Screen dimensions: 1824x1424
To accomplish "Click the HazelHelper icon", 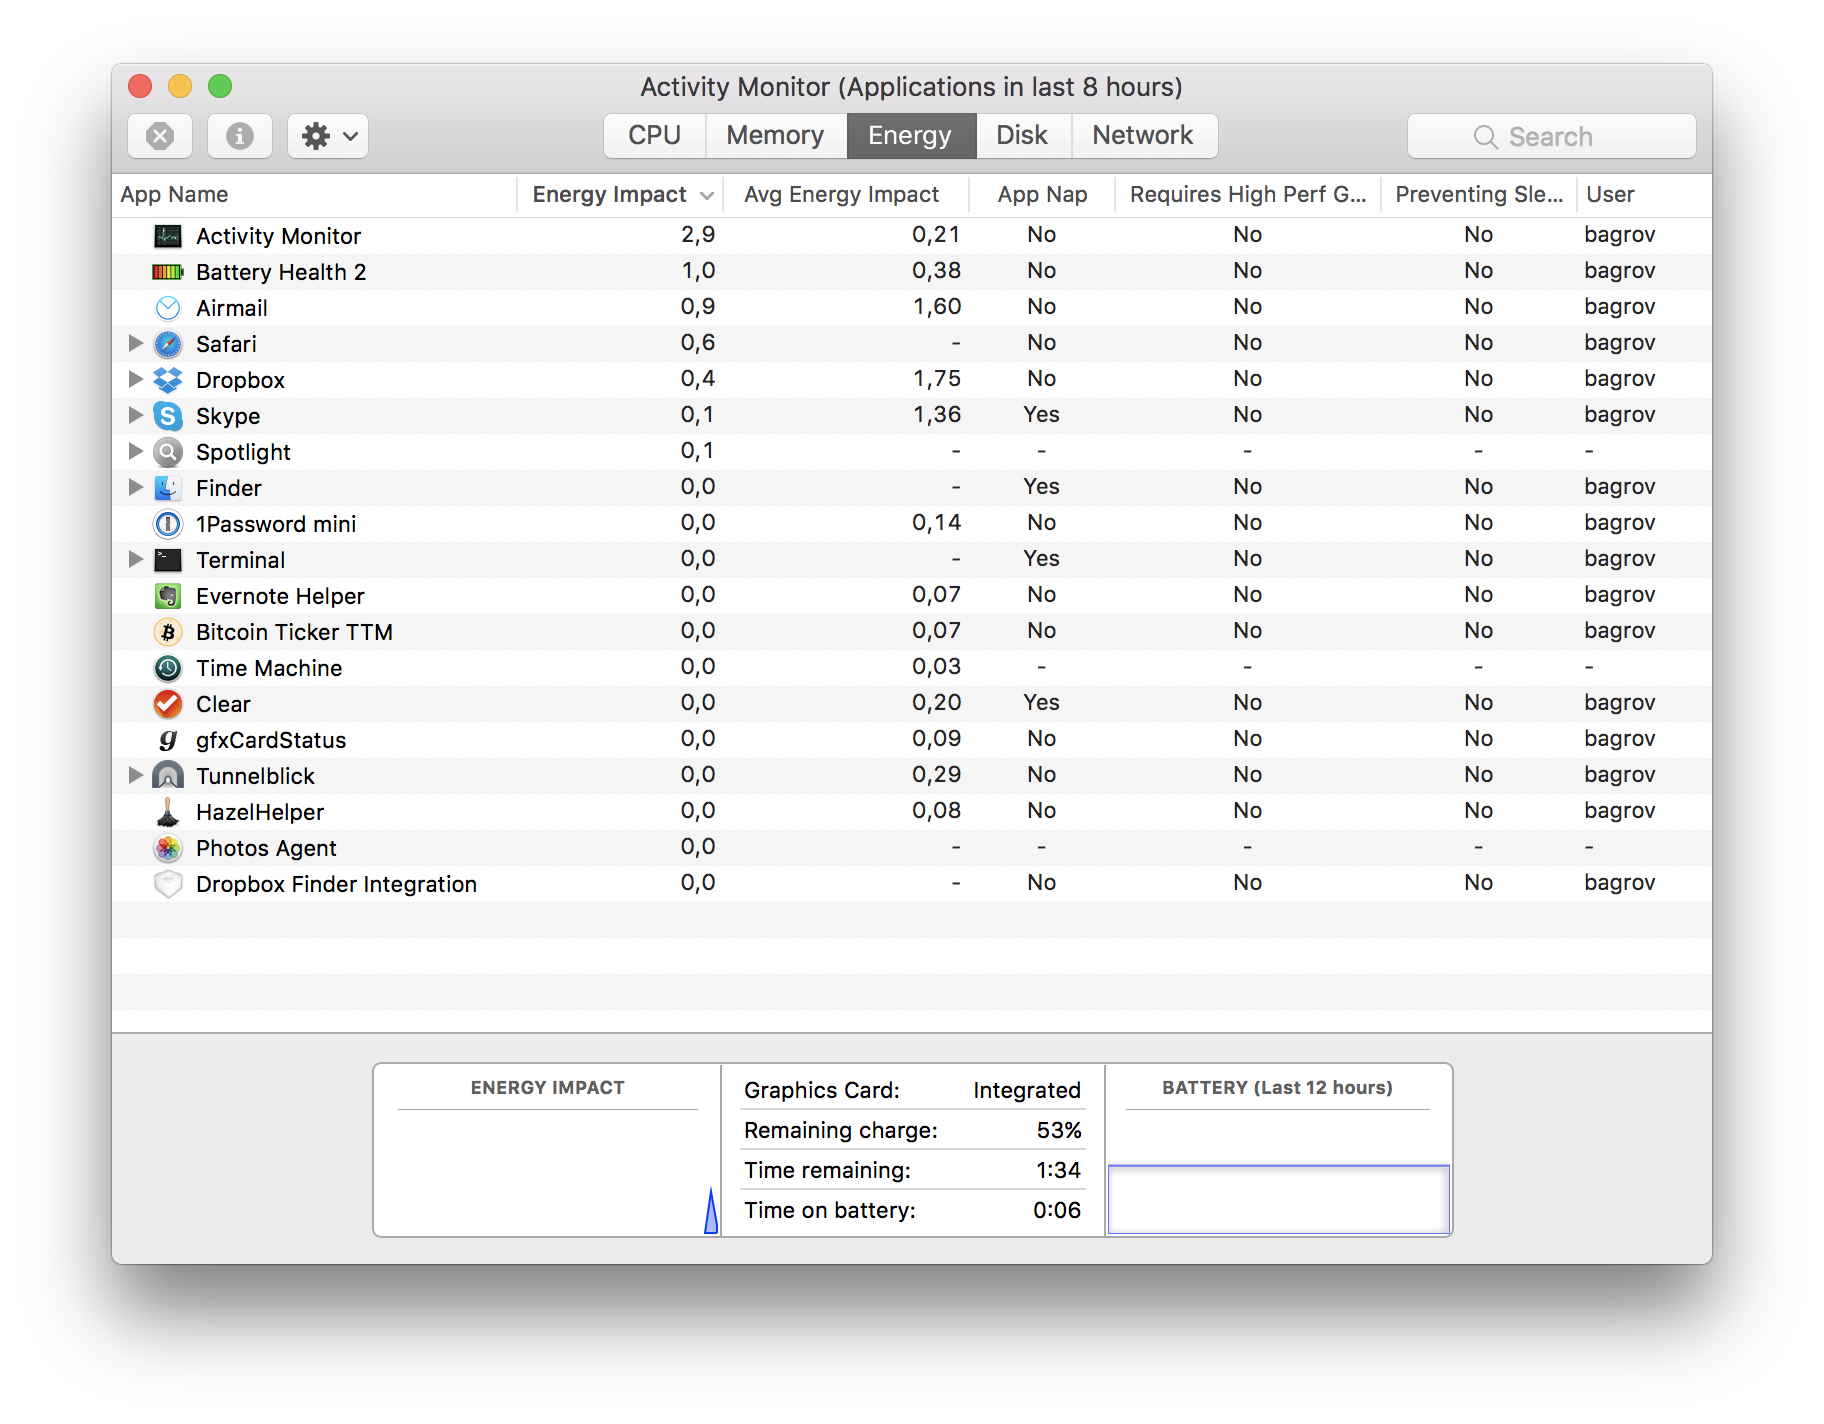I will [x=168, y=812].
